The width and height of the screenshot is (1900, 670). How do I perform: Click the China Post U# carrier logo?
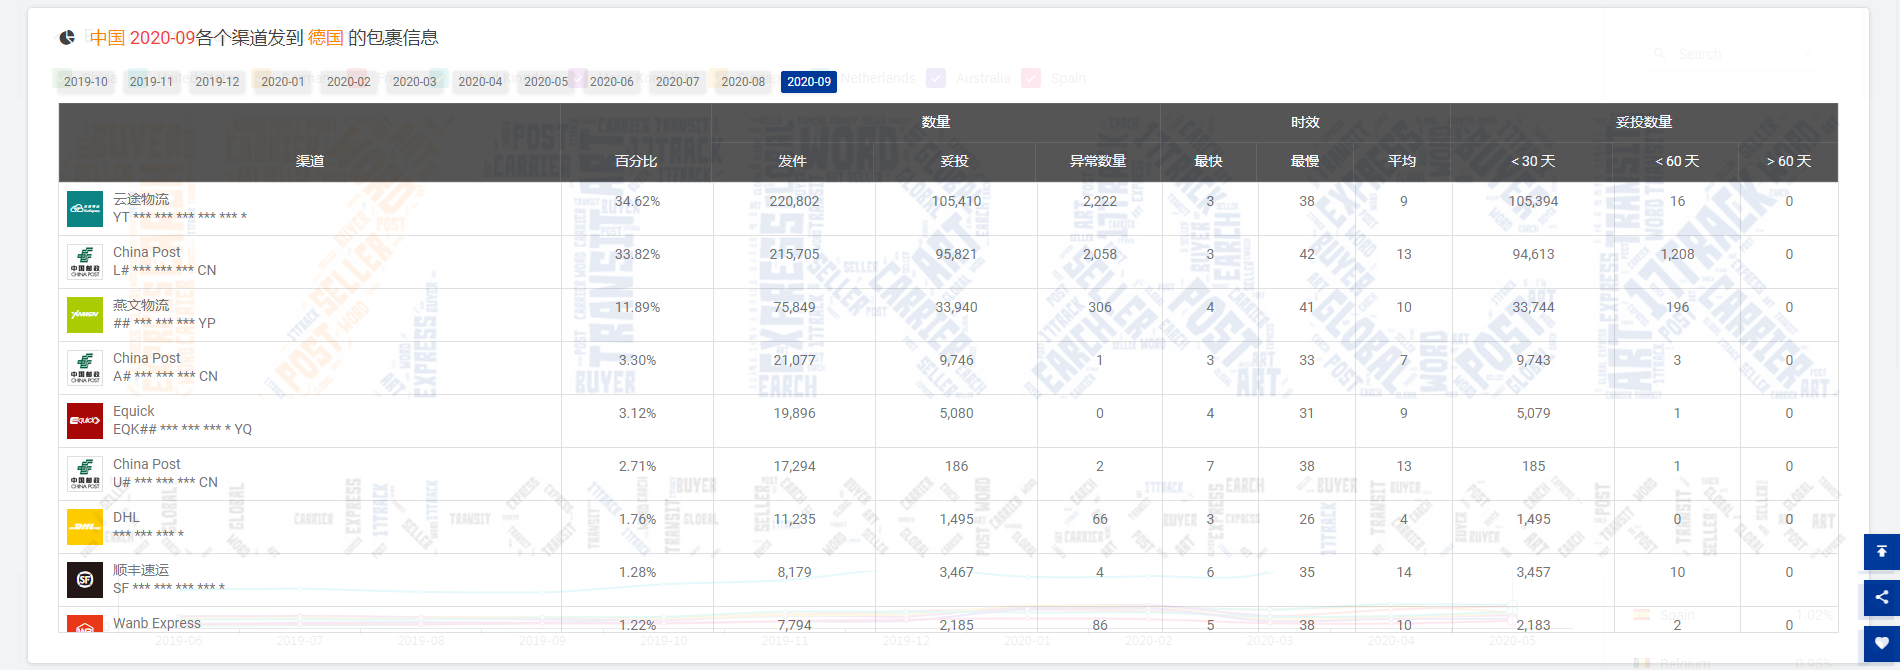click(x=85, y=474)
